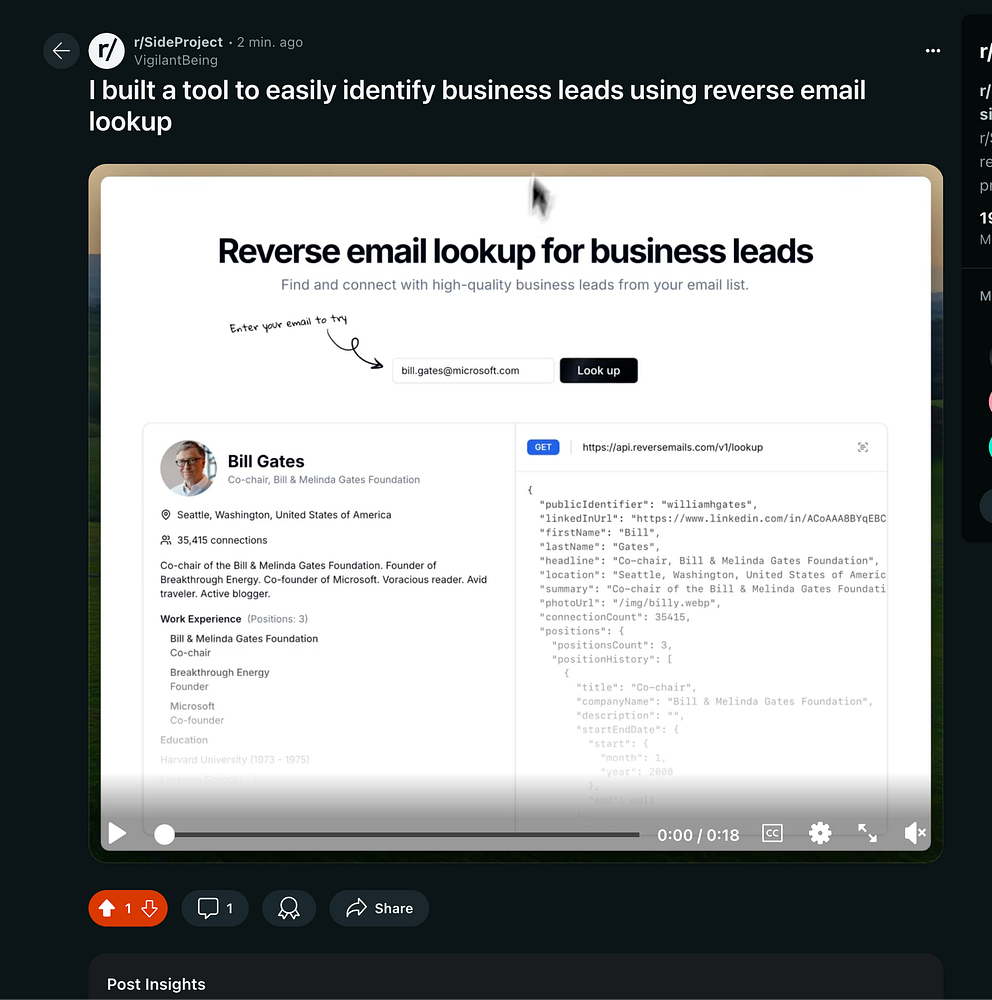Click the Look up button in video

[x=598, y=371]
